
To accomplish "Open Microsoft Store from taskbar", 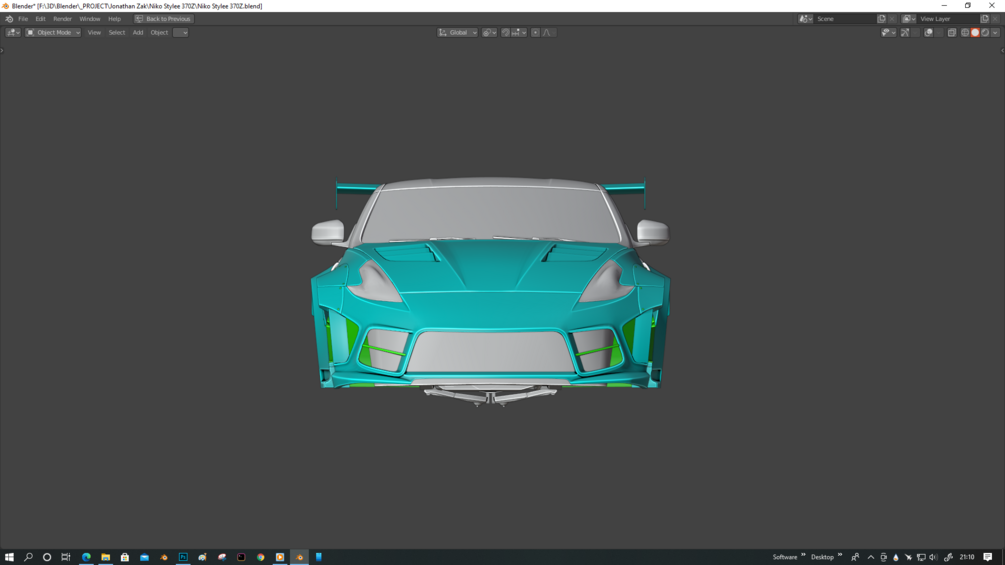I will coord(124,557).
